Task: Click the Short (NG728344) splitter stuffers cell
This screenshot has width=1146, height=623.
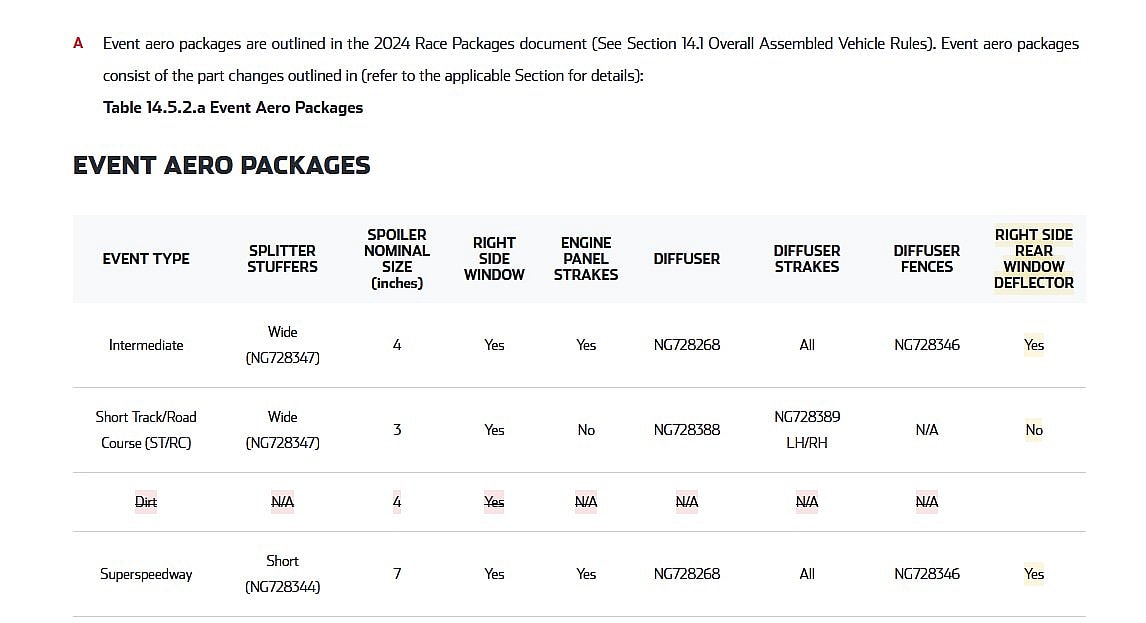Action: (283, 574)
